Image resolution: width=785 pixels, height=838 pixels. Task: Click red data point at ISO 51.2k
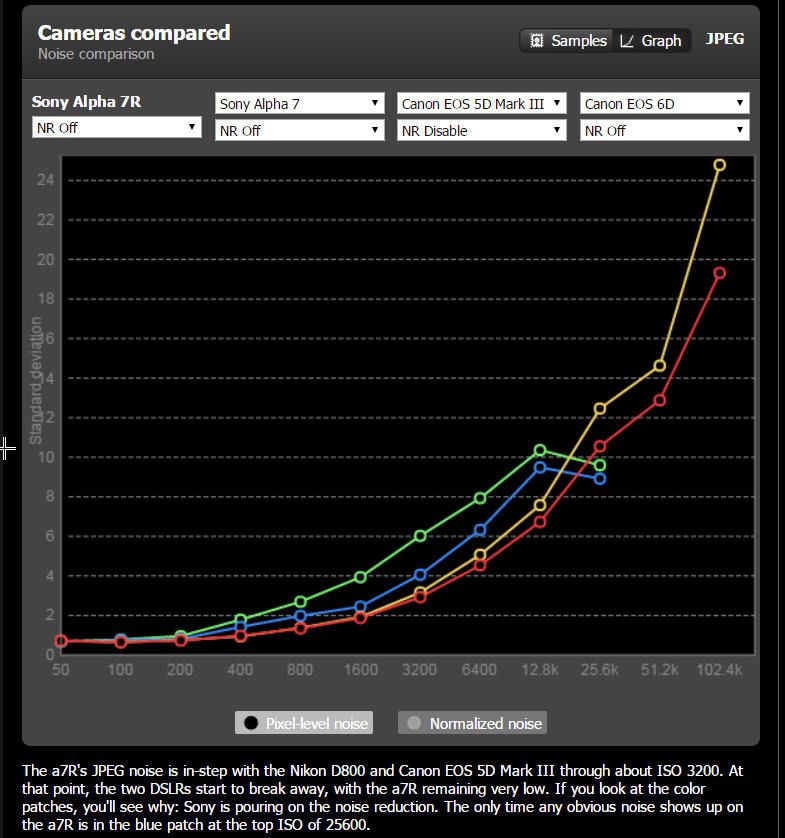pos(660,400)
